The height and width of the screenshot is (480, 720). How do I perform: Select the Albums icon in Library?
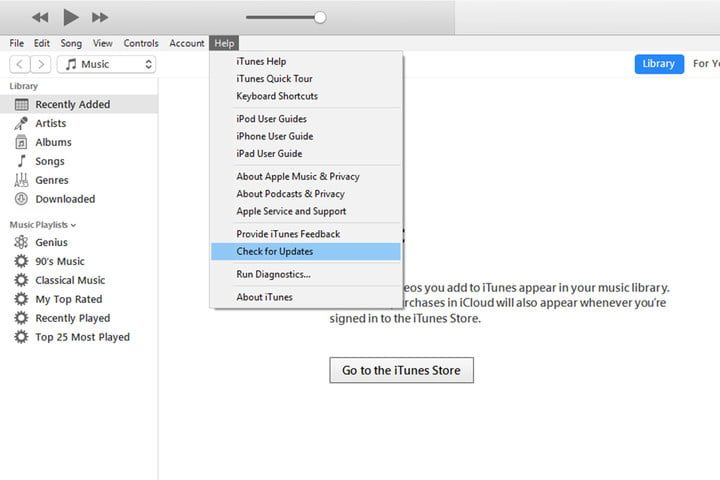[x=21, y=142]
